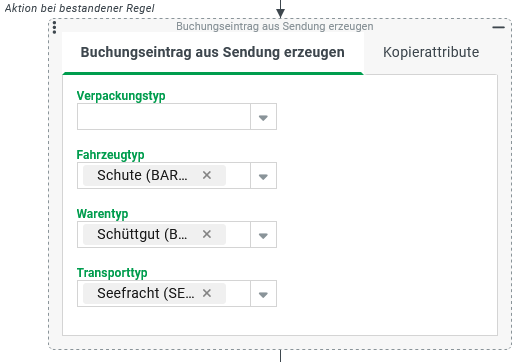Switch to the Kopierattribute tab
The height and width of the screenshot is (362, 519).
(x=431, y=52)
